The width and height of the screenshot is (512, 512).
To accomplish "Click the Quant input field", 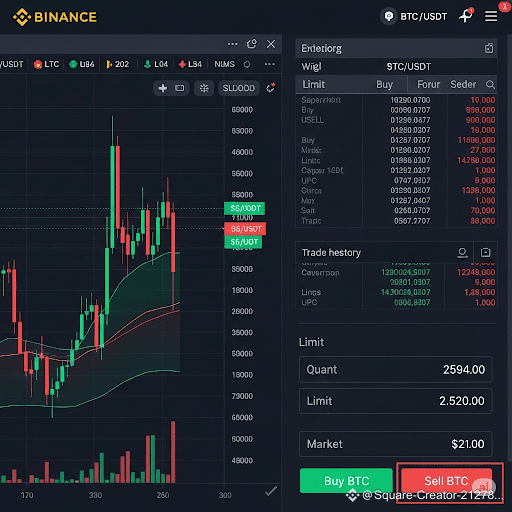I will click(x=396, y=369).
